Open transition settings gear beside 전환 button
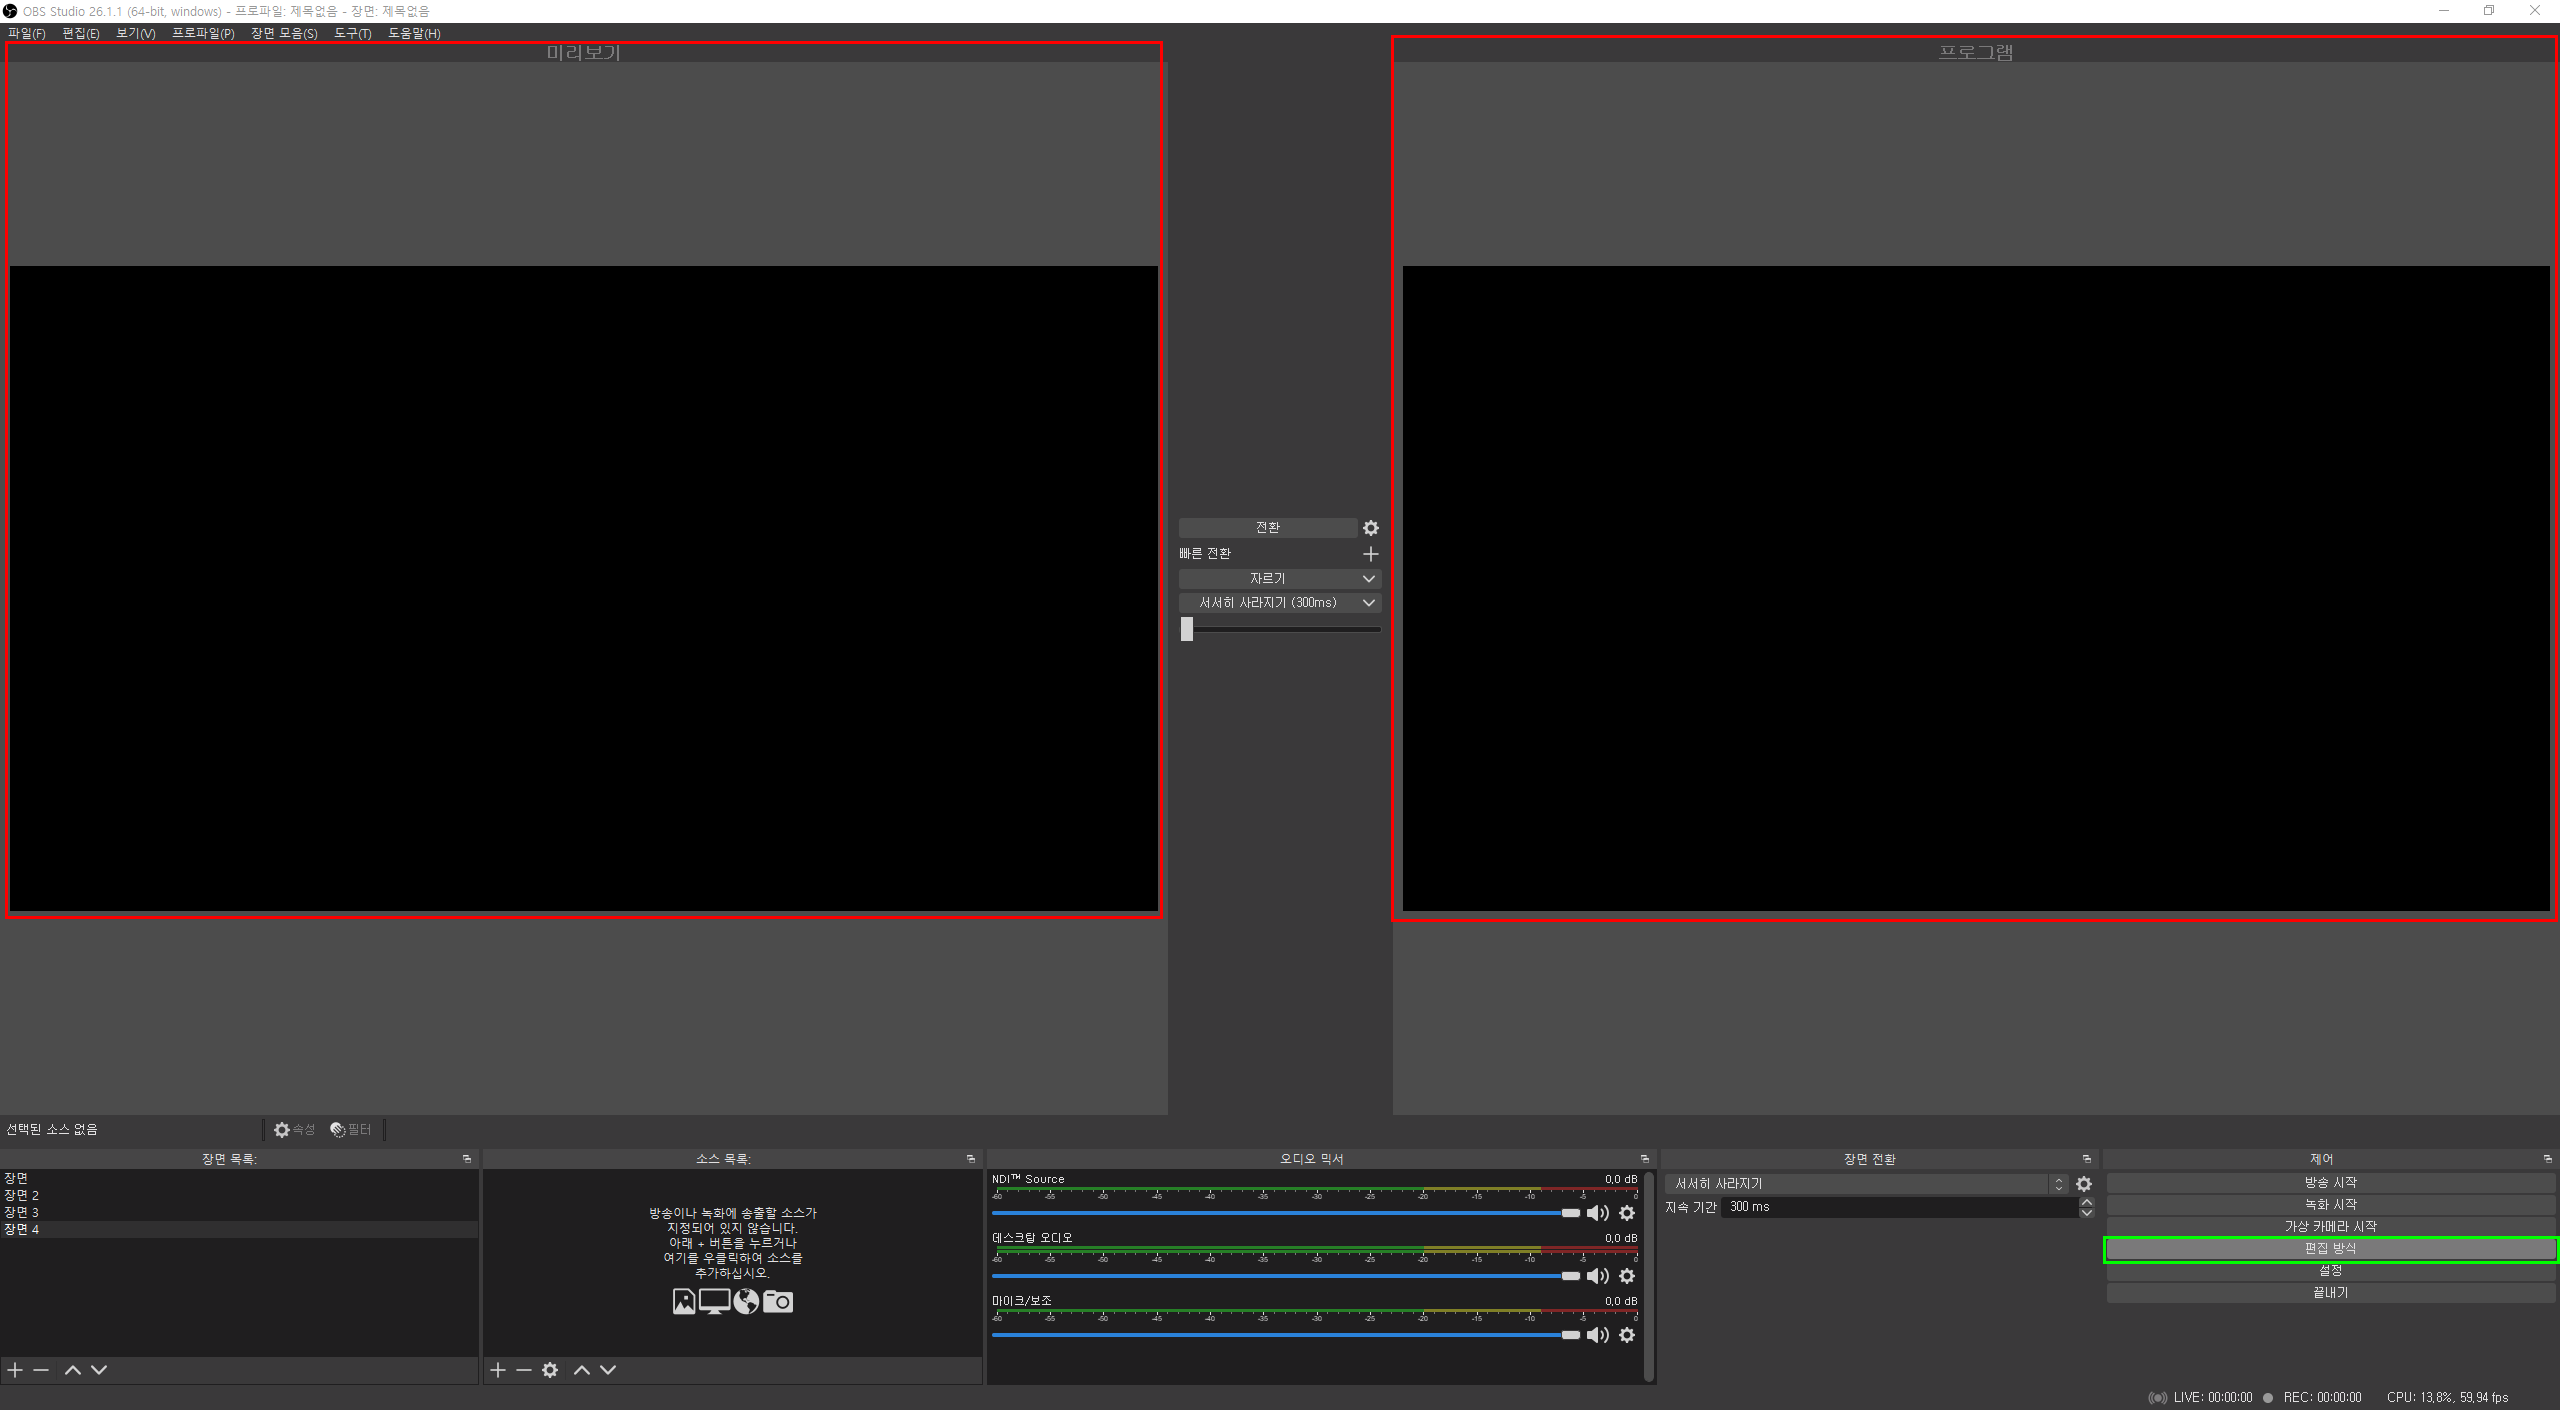This screenshot has height=1410, width=2560. coord(1371,528)
